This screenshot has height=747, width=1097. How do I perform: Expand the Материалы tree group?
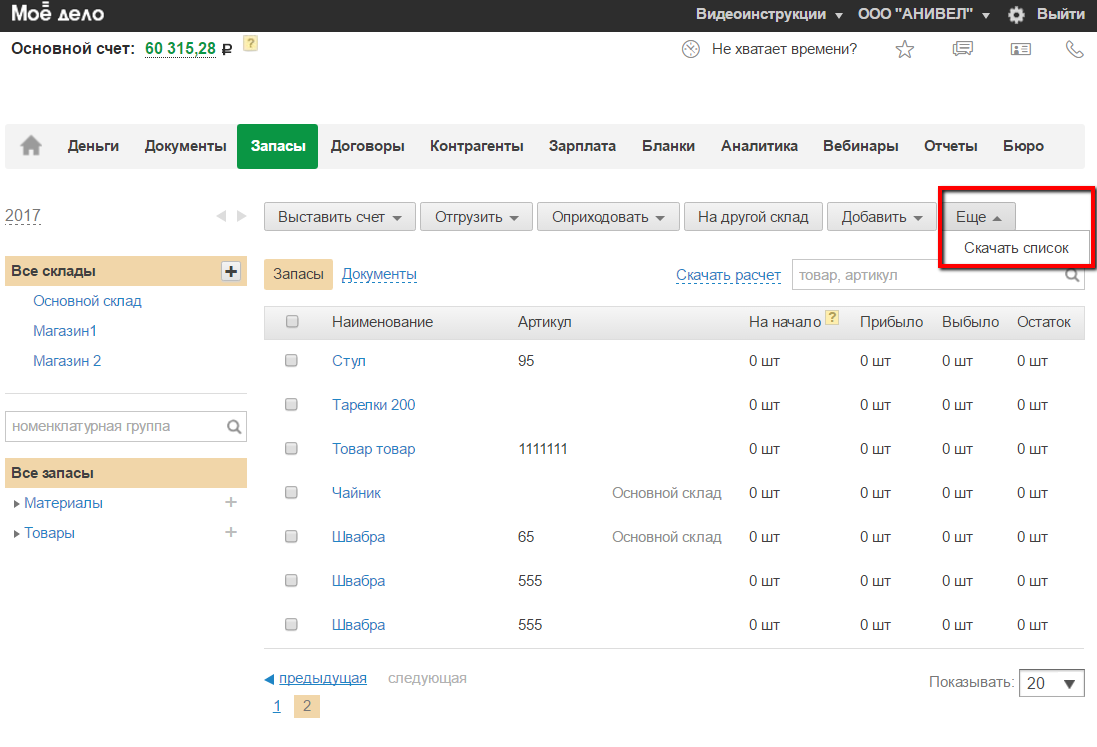coord(17,504)
